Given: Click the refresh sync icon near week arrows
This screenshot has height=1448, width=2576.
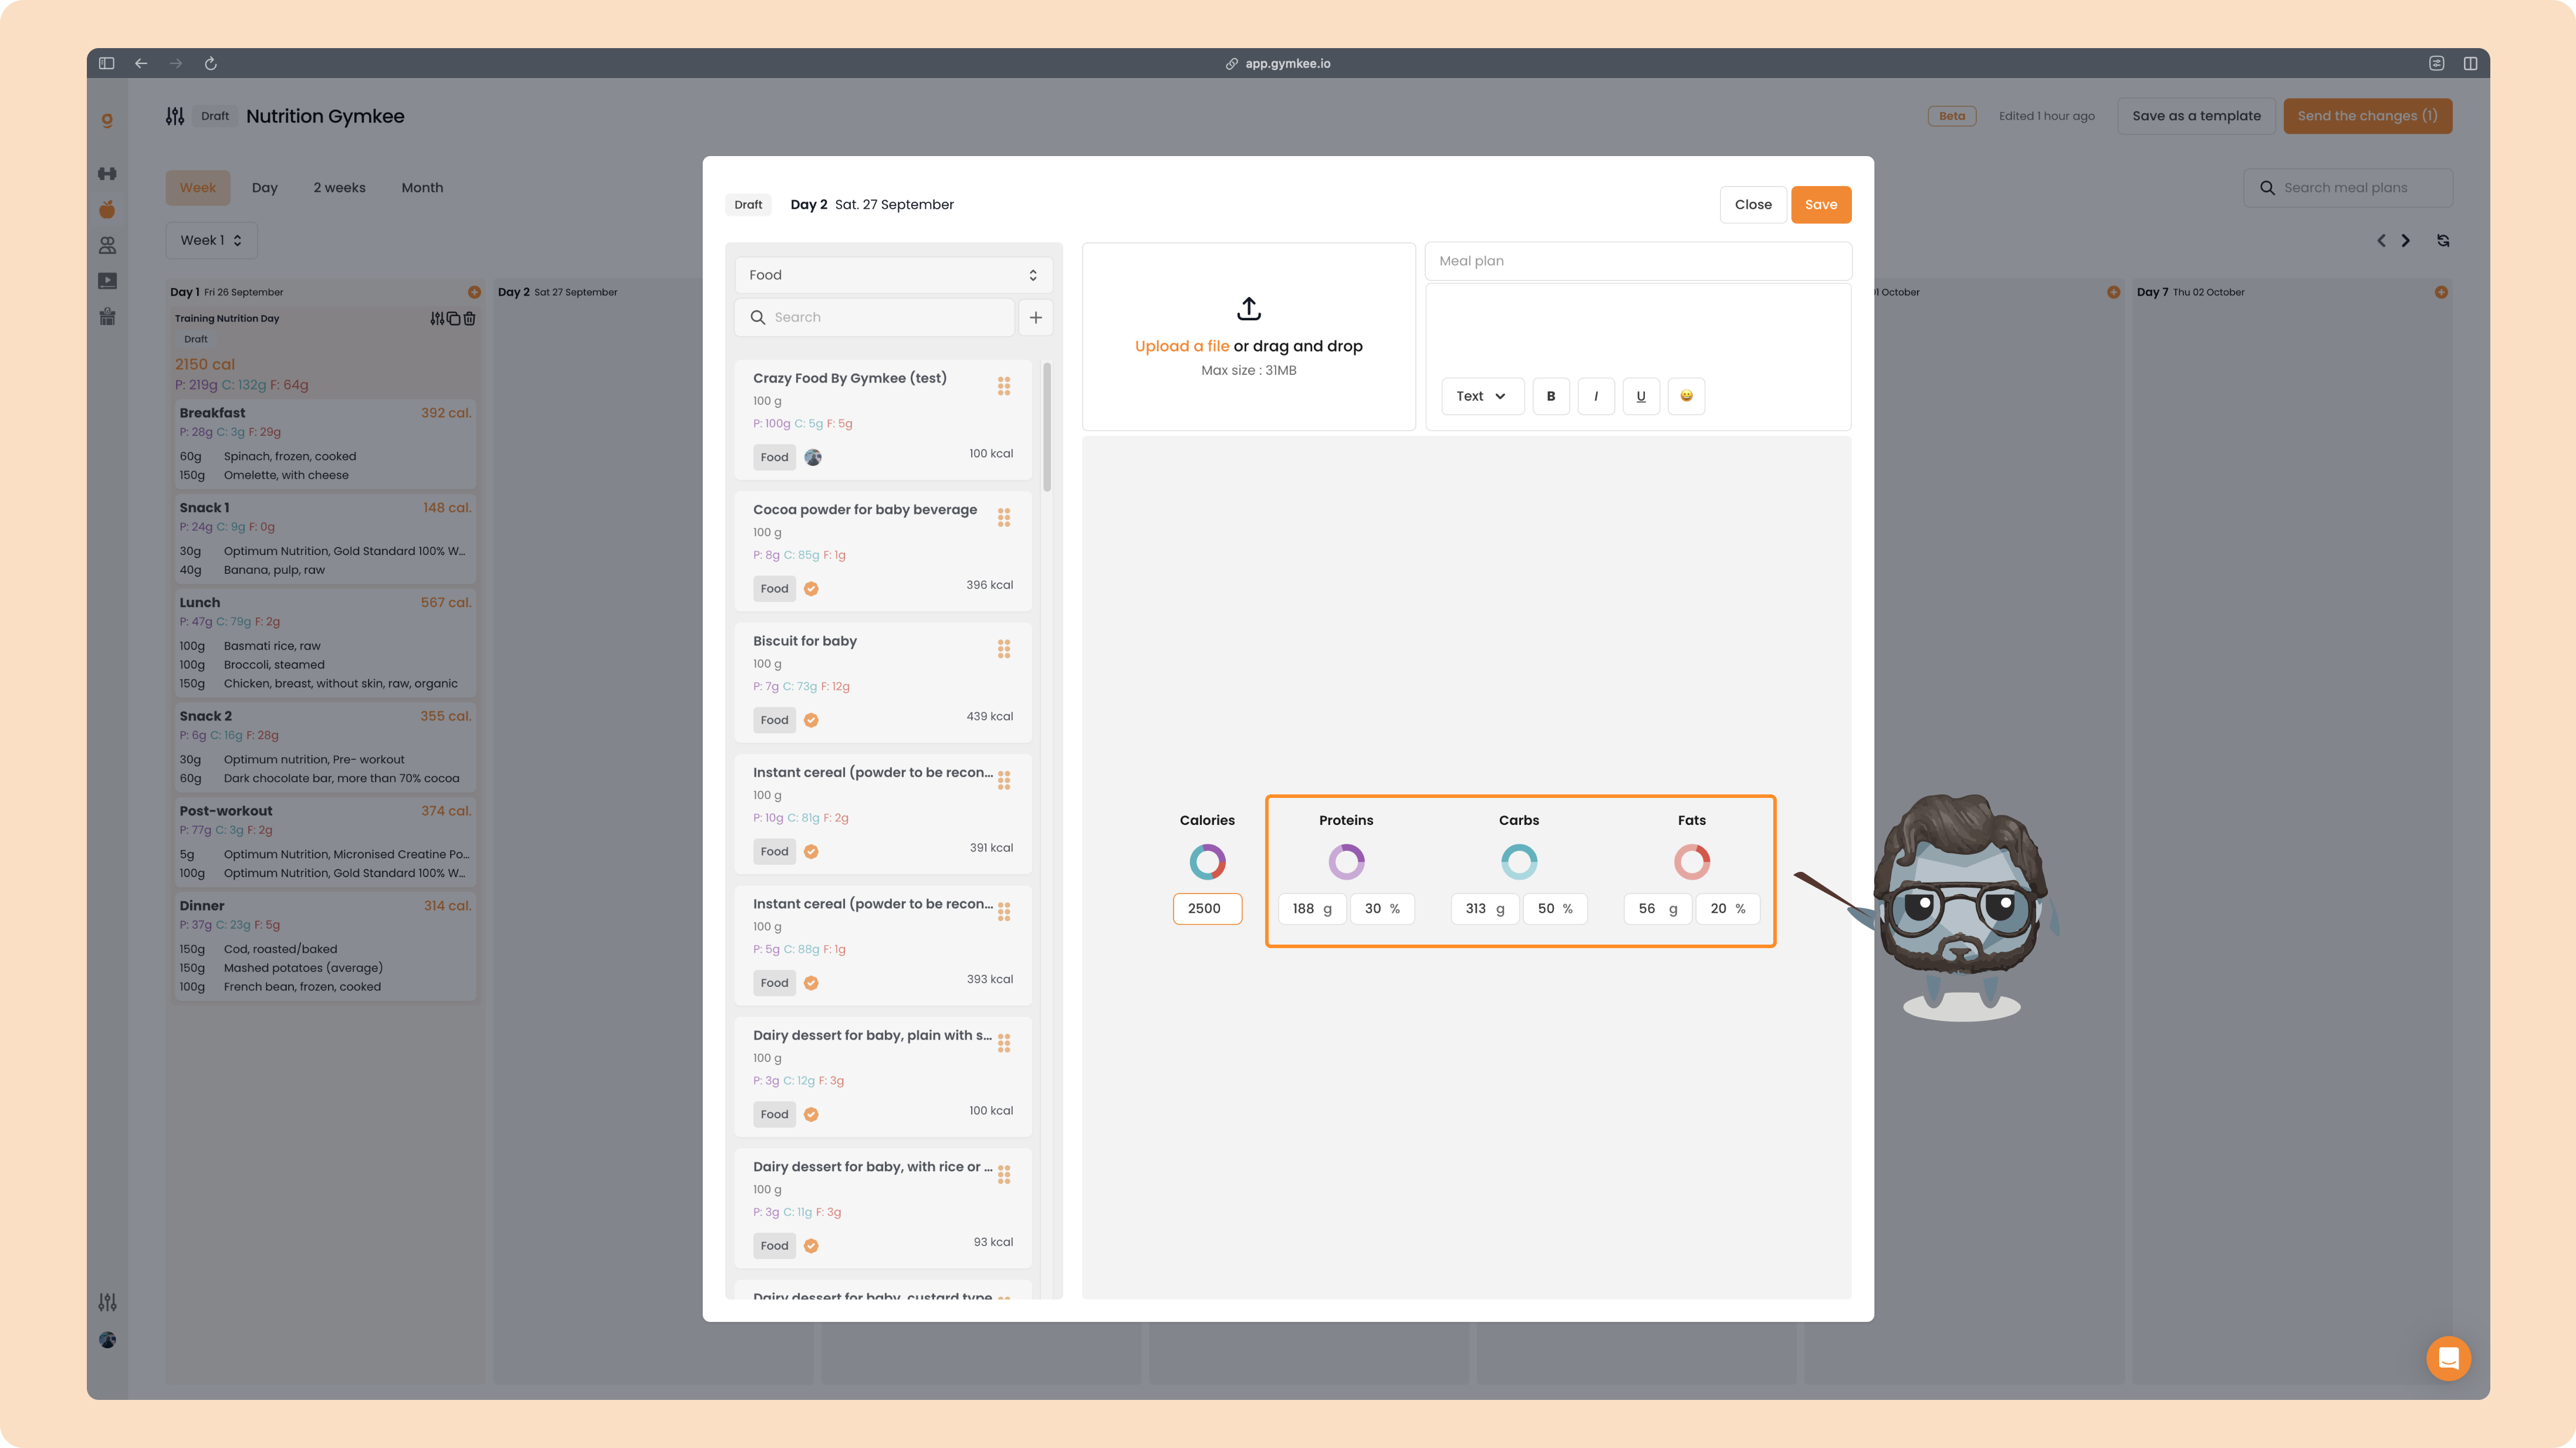Looking at the screenshot, I should [x=2443, y=240].
